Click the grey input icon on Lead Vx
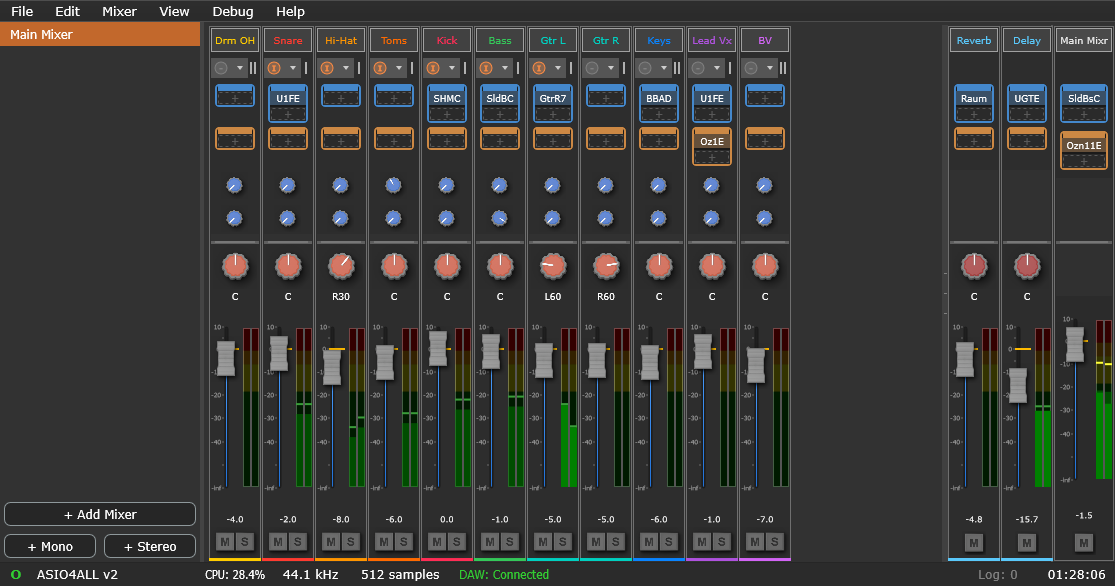The image size is (1115, 586). (698, 68)
